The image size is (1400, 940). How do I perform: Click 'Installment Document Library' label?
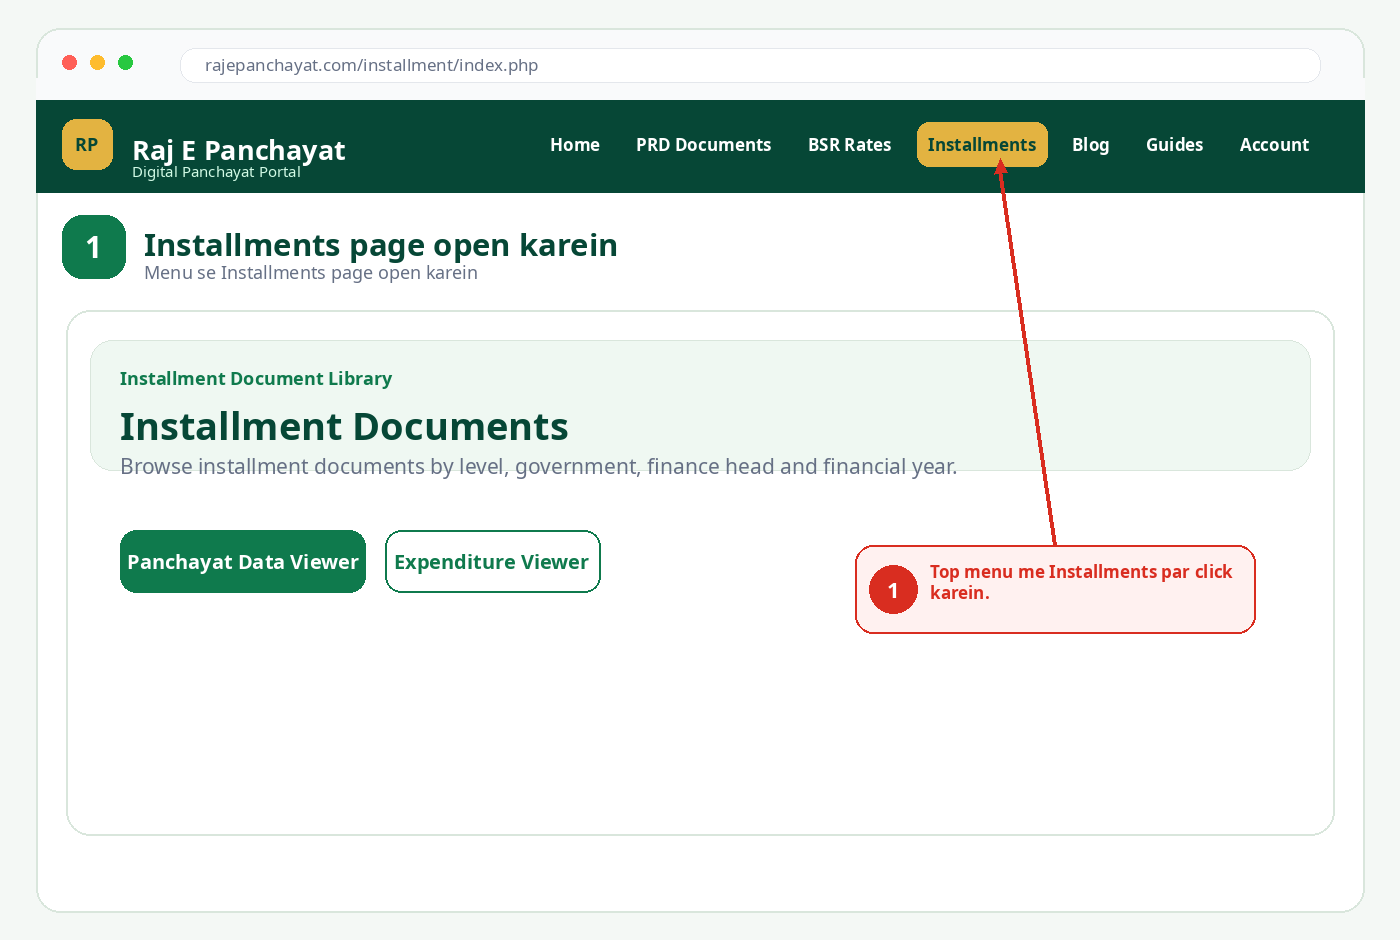(256, 379)
